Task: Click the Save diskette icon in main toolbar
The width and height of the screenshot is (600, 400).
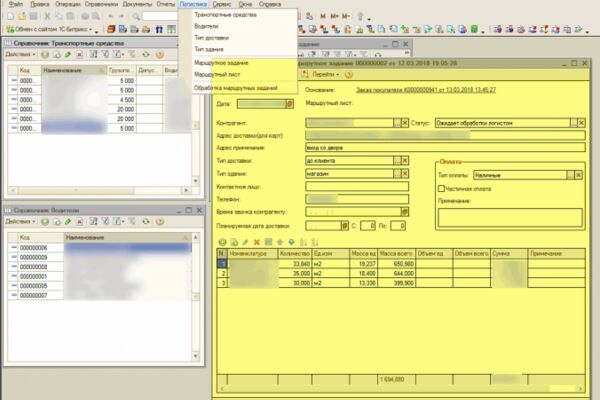Action: 34,16
